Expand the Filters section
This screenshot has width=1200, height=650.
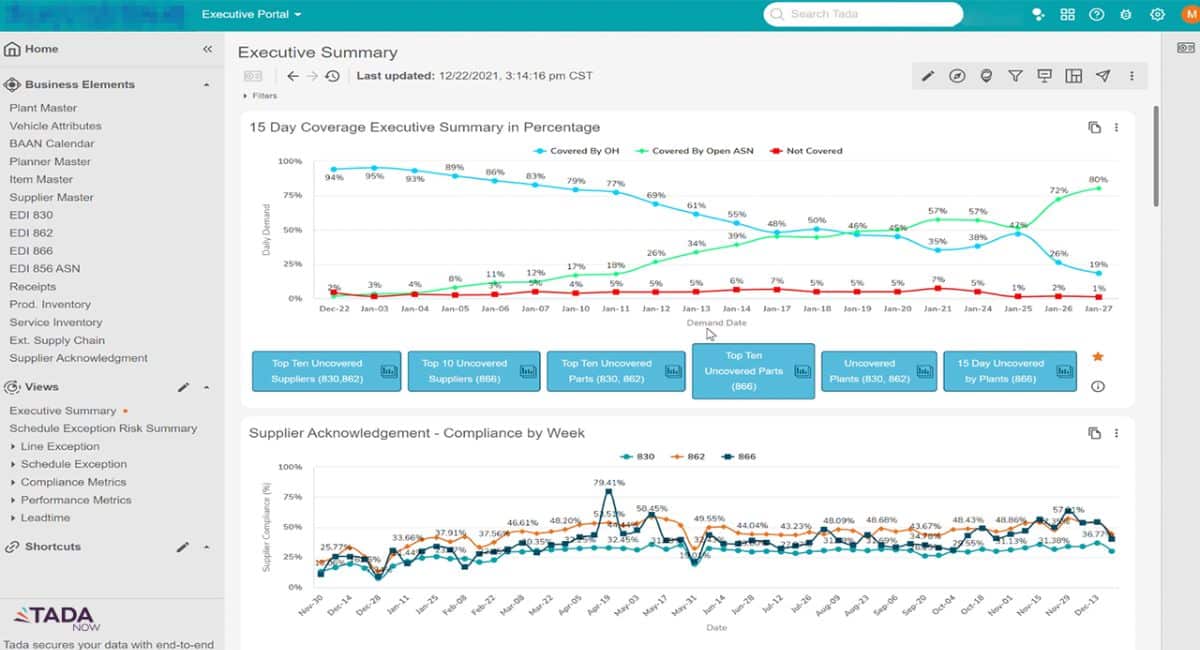point(260,96)
